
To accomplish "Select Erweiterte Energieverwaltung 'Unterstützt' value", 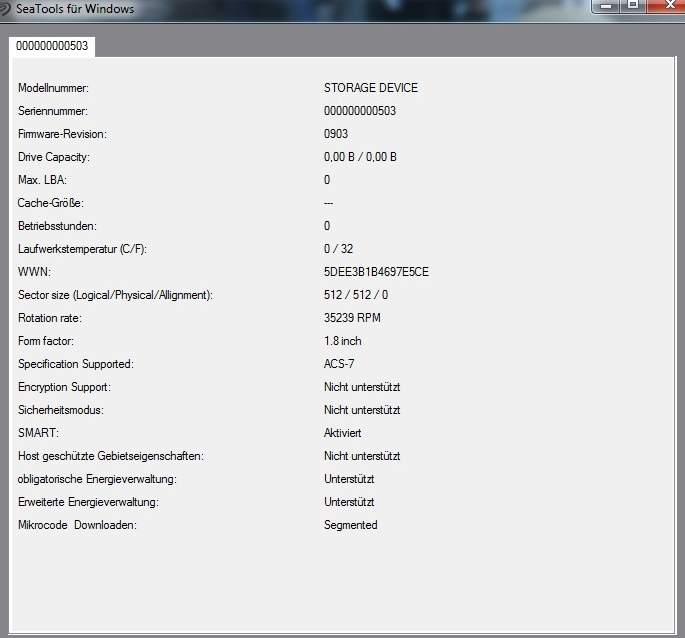I will [x=349, y=502].
